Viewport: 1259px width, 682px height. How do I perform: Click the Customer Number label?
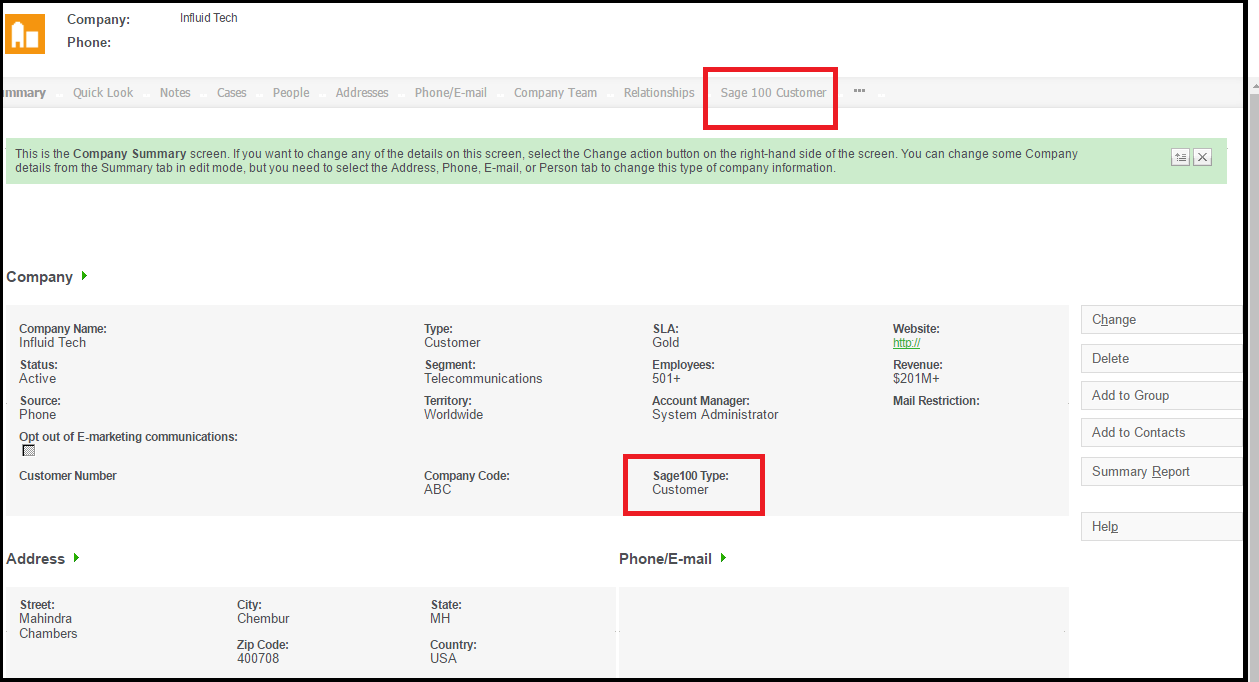click(x=68, y=476)
